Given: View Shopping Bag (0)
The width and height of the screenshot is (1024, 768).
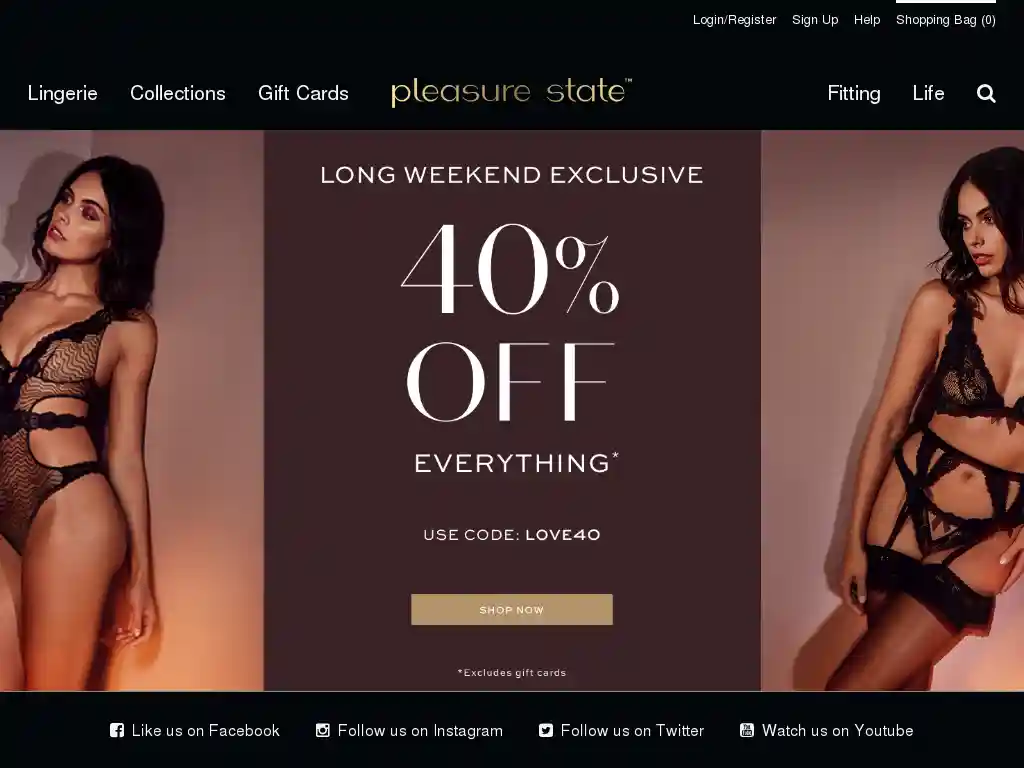Looking at the screenshot, I should click(x=946, y=20).
